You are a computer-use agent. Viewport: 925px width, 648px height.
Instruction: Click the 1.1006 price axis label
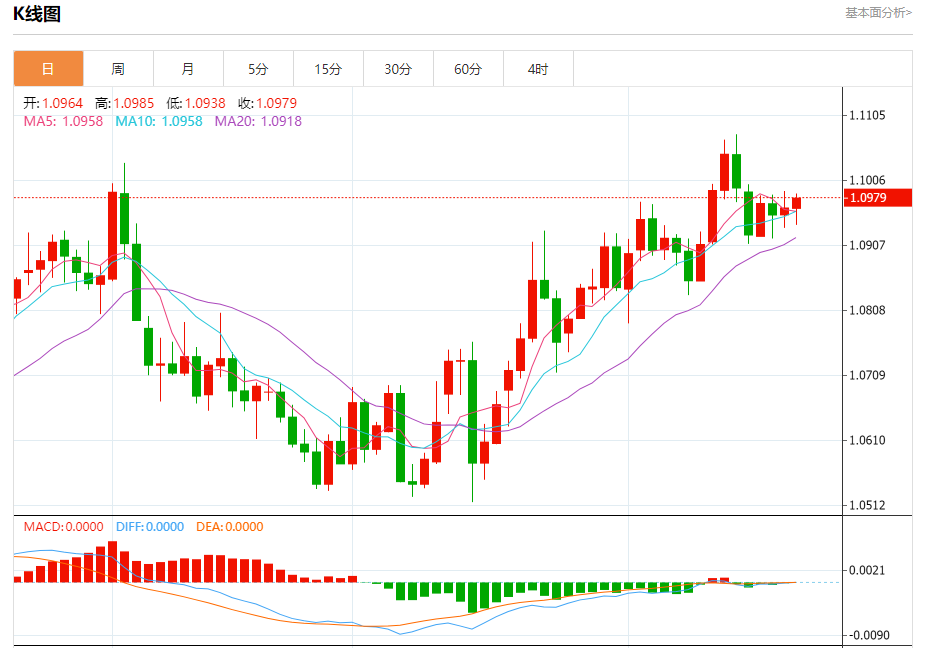[x=867, y=181]
